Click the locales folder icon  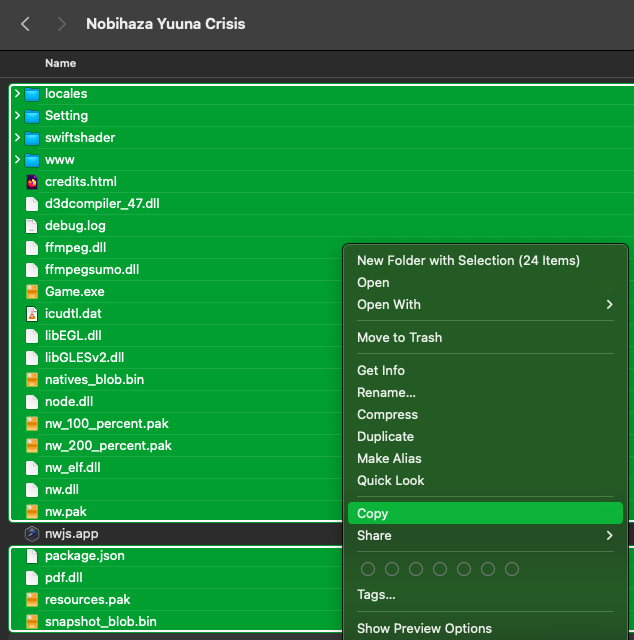[32, 94]
